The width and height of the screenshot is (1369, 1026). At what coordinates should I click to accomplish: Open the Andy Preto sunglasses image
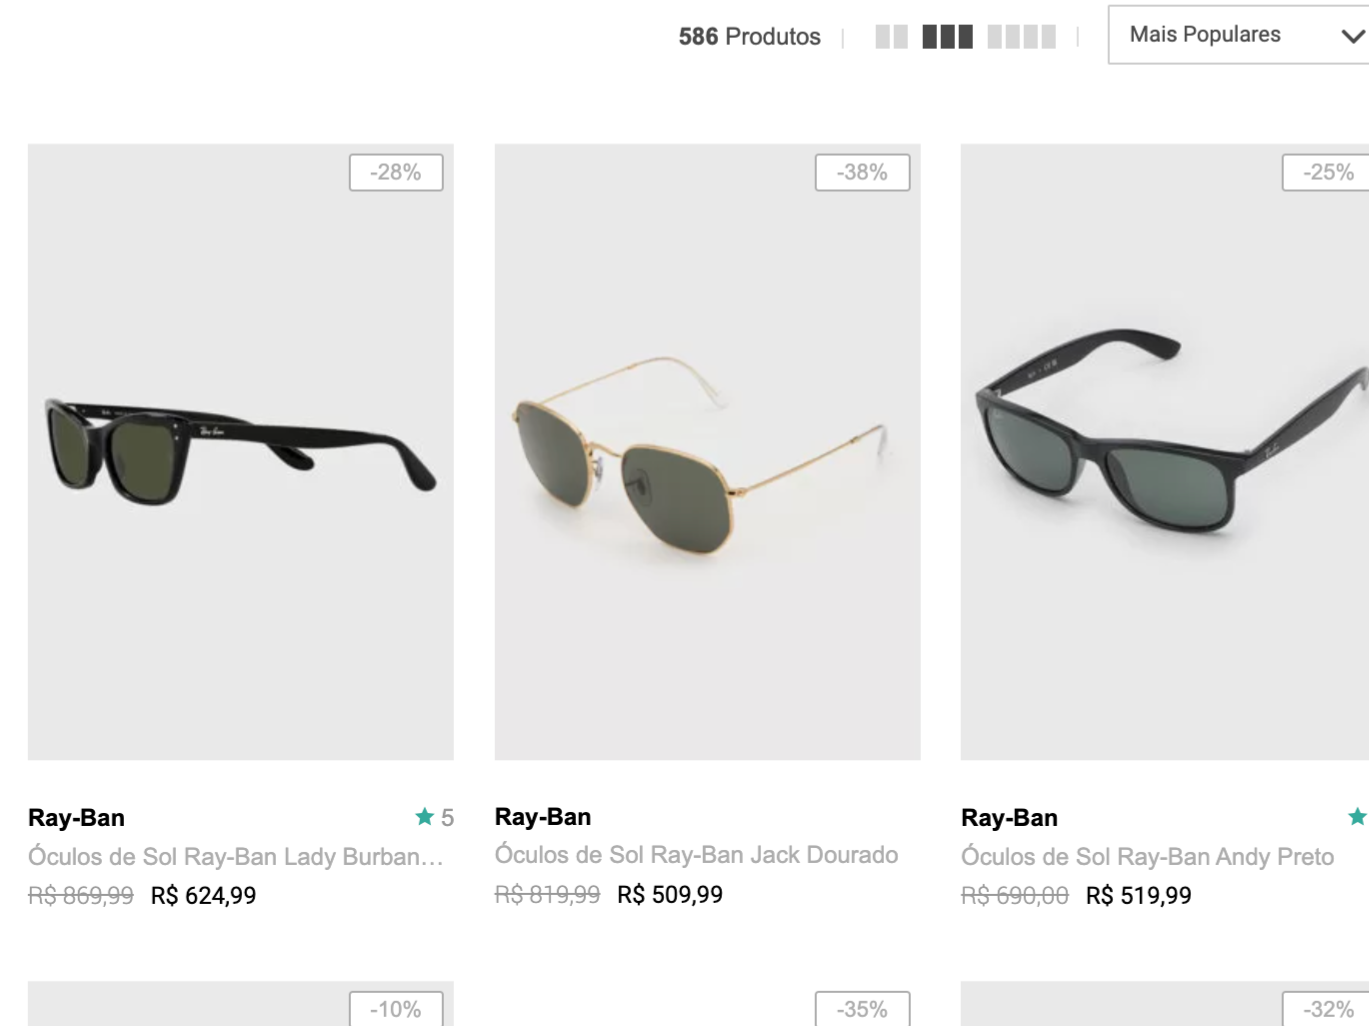tap(1165, 452)
